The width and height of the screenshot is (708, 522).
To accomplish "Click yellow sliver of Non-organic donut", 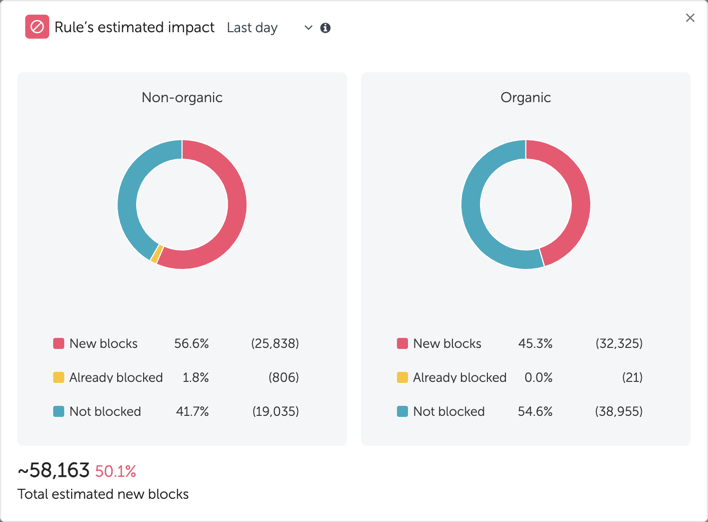I will pos(155,256).
